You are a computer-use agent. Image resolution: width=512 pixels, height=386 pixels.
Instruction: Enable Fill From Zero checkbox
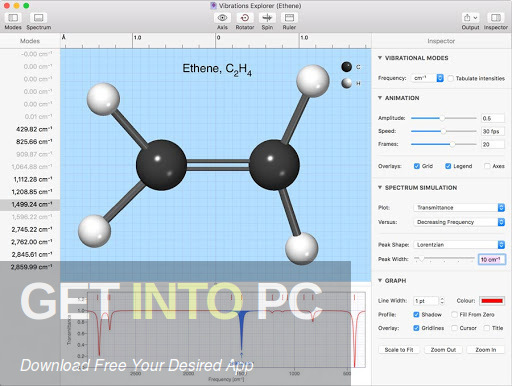pyautogui.click(x=454, y=314)
